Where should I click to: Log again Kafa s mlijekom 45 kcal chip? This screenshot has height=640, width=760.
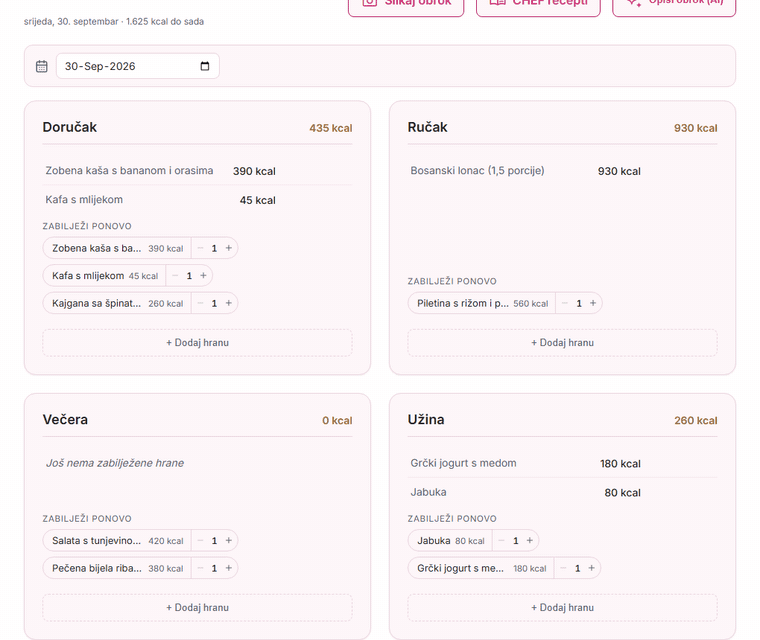tap(105, 276)
